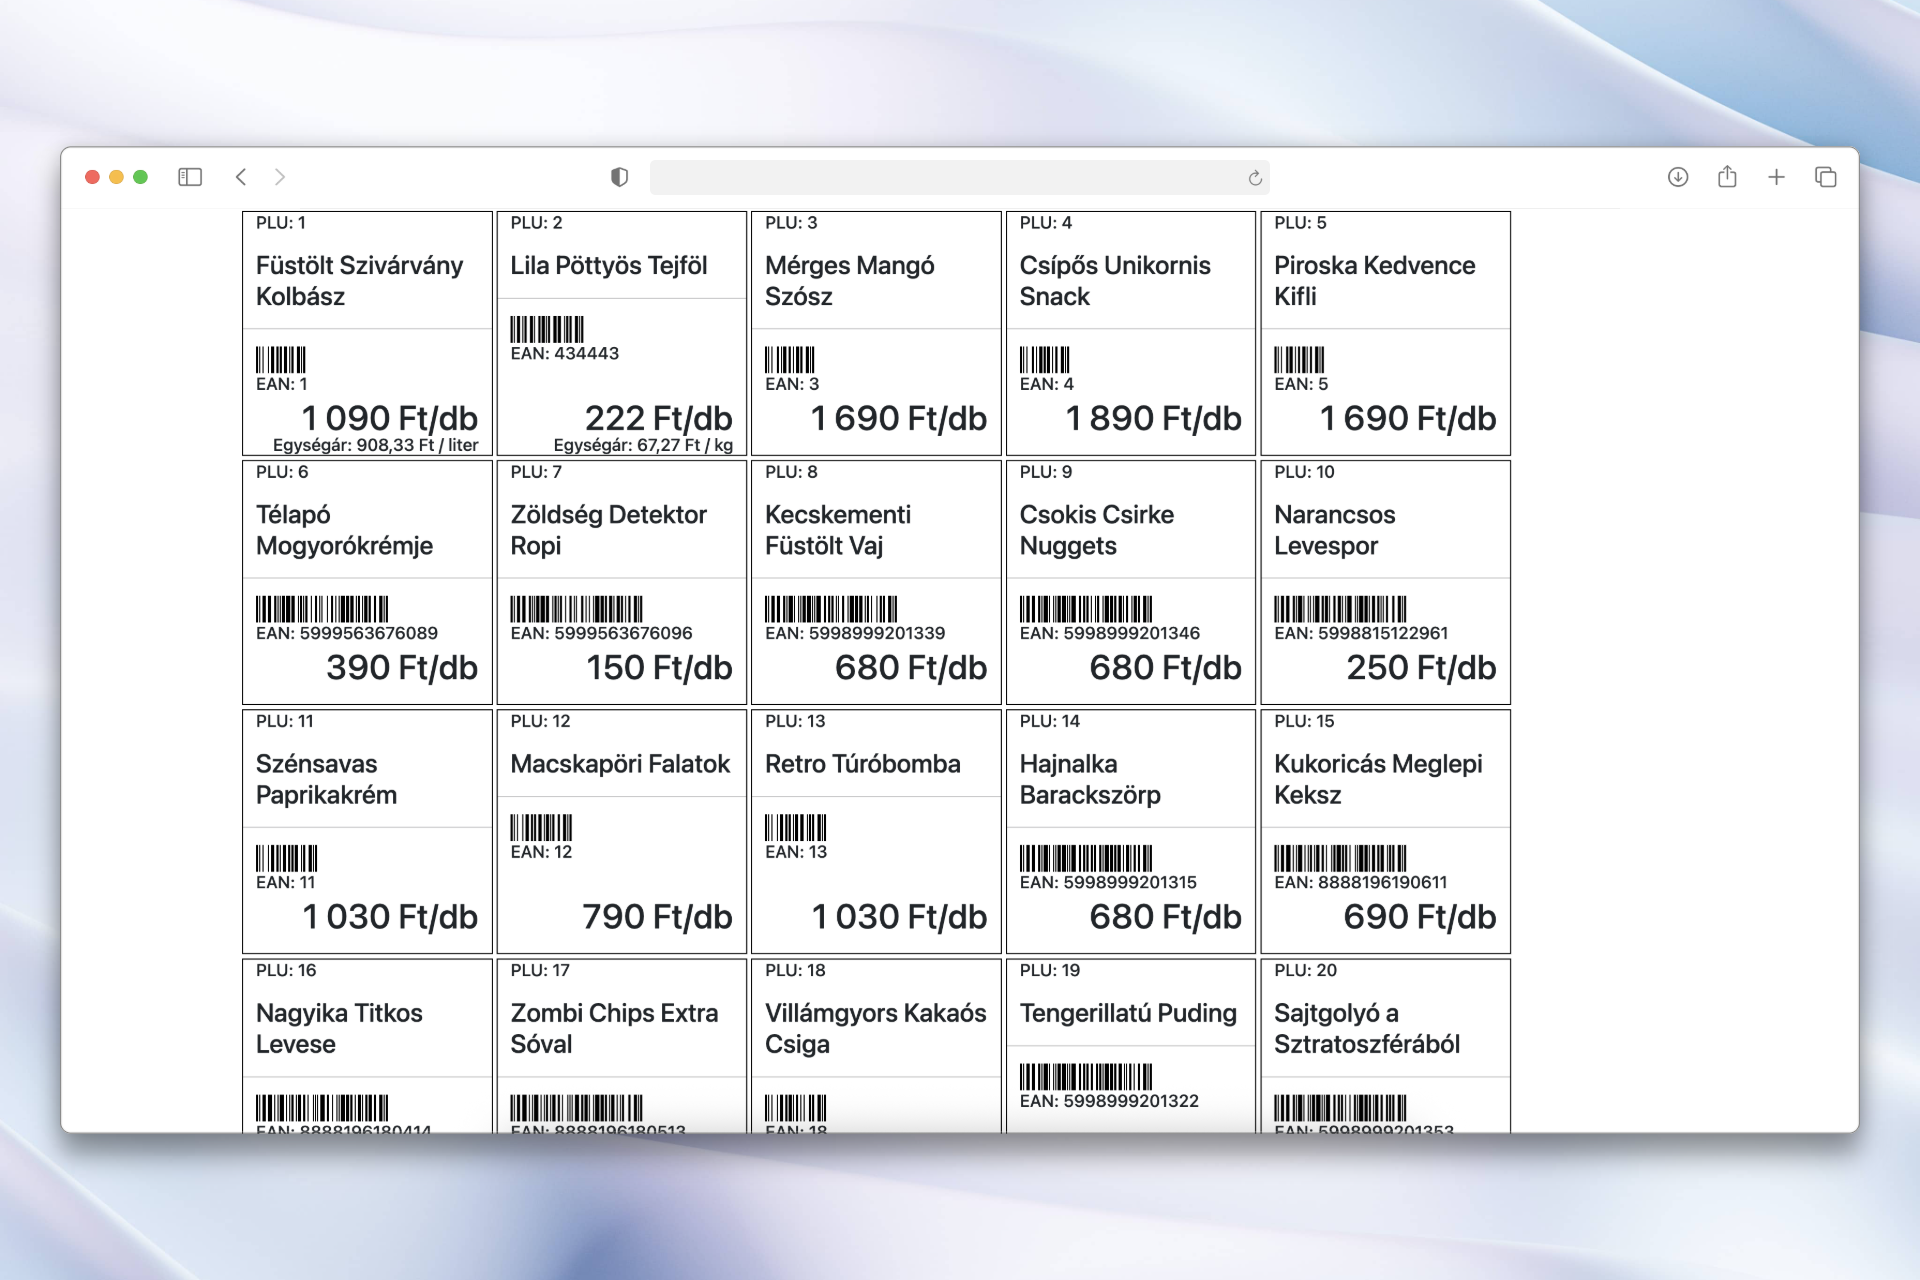Click the PLU: 1 label text
This screenshot has height=1280, width=1920.
[281, 223]
